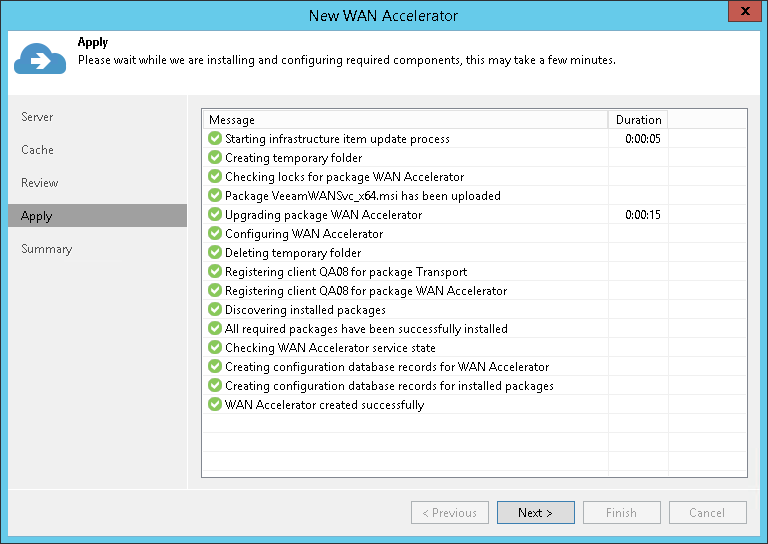This screenshot has width=768, height=544.
Task: Select the Review step
Action: [x=40, y=183]
